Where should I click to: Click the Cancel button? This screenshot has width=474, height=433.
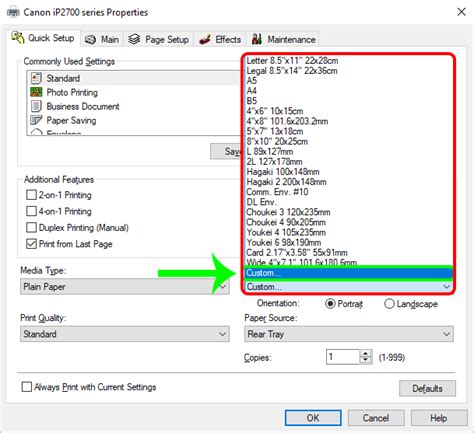pos(376,418)
